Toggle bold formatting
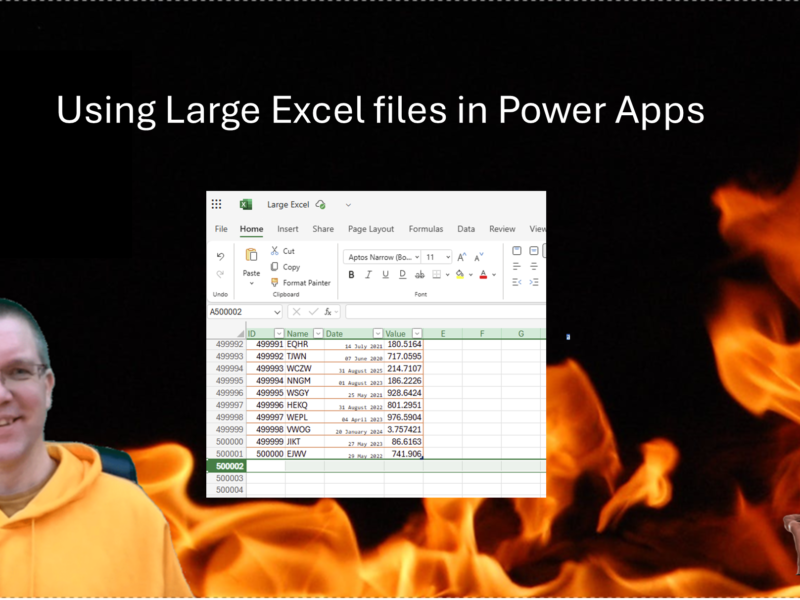This screenshot has height=600, width=800. pyautogui.click(x=351, y=275)
